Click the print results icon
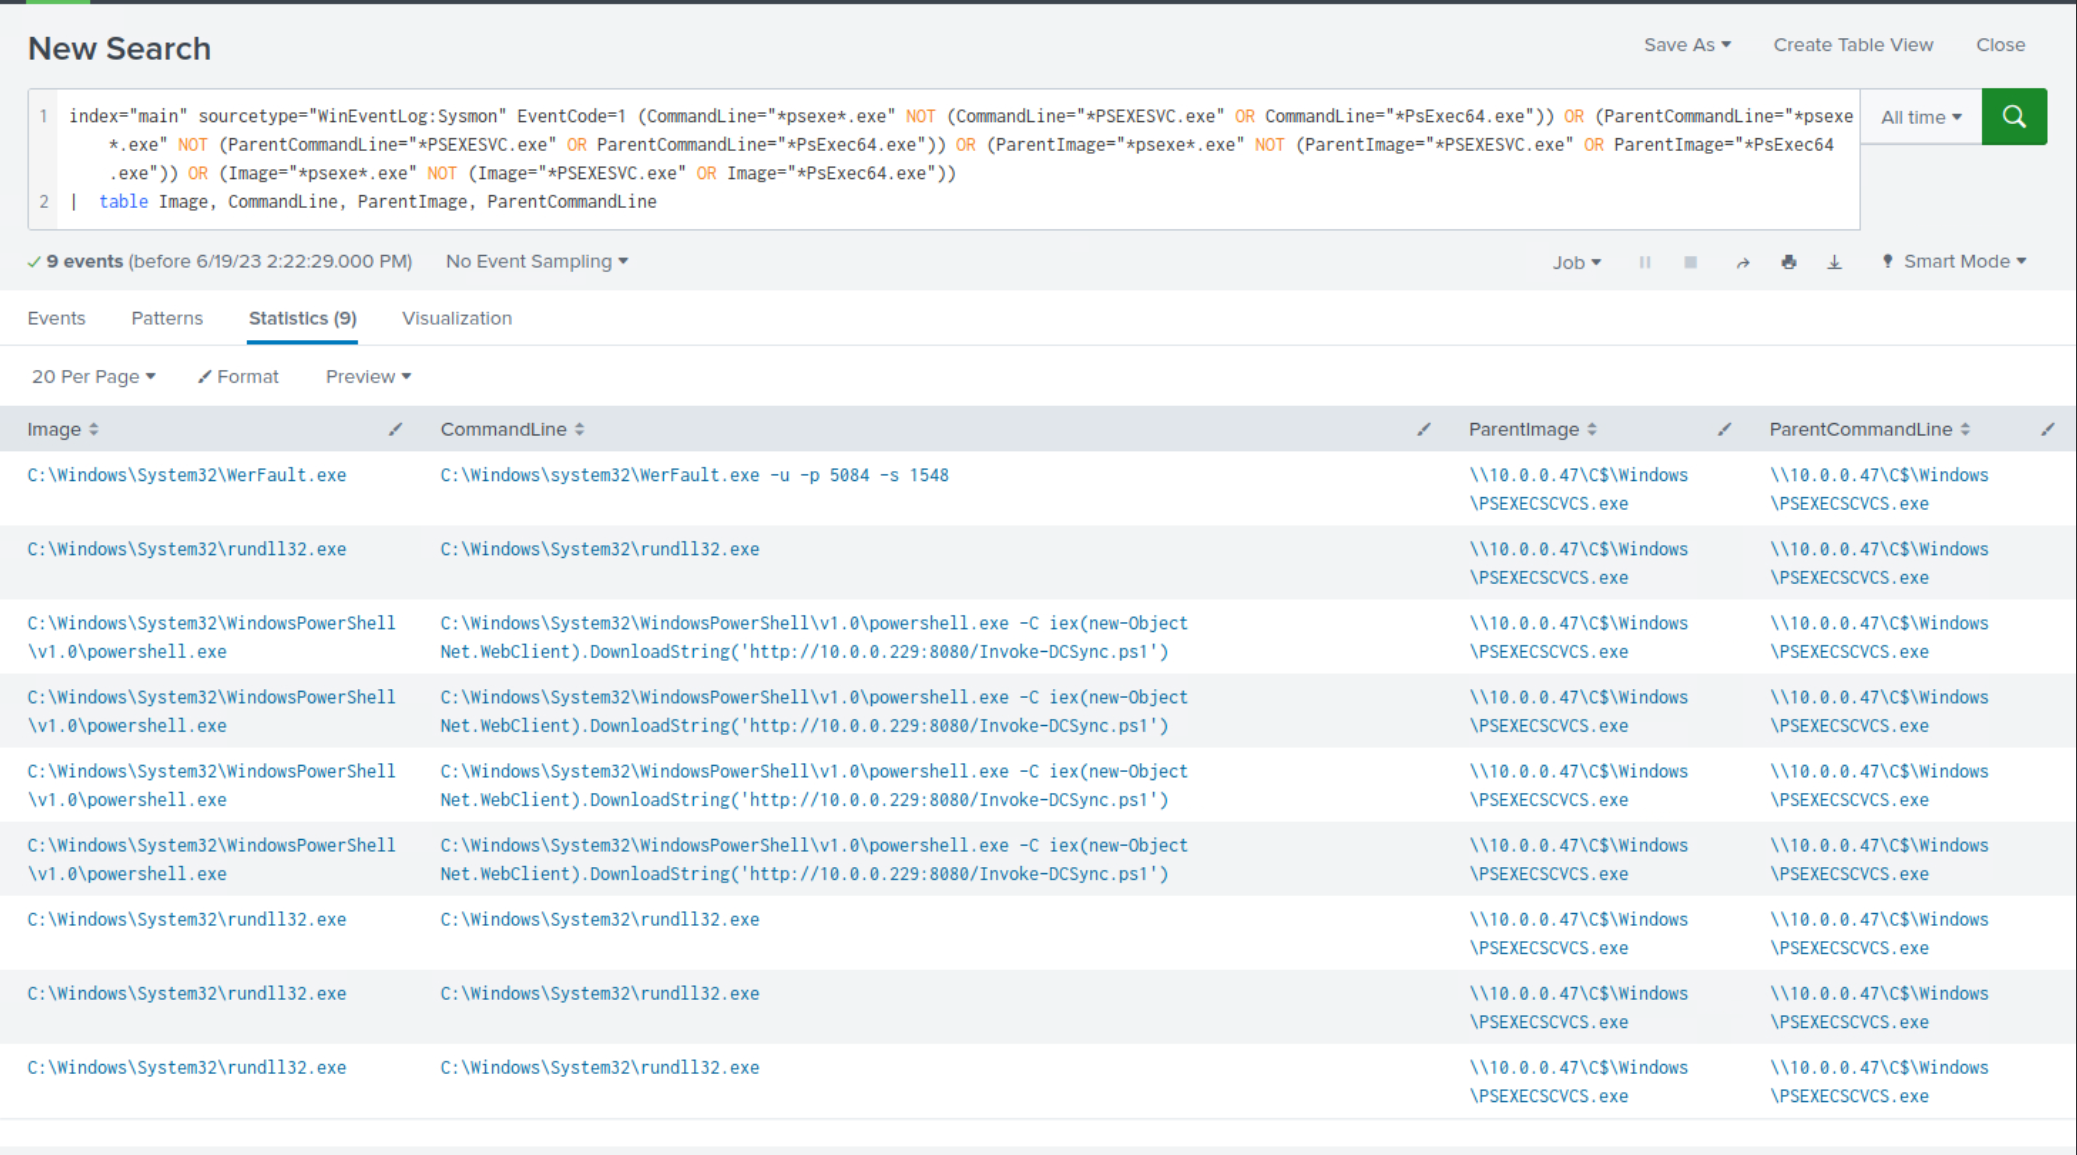Image resolution: width=2077 pixels, height=1155 pixels. (x=1788, y=262)
